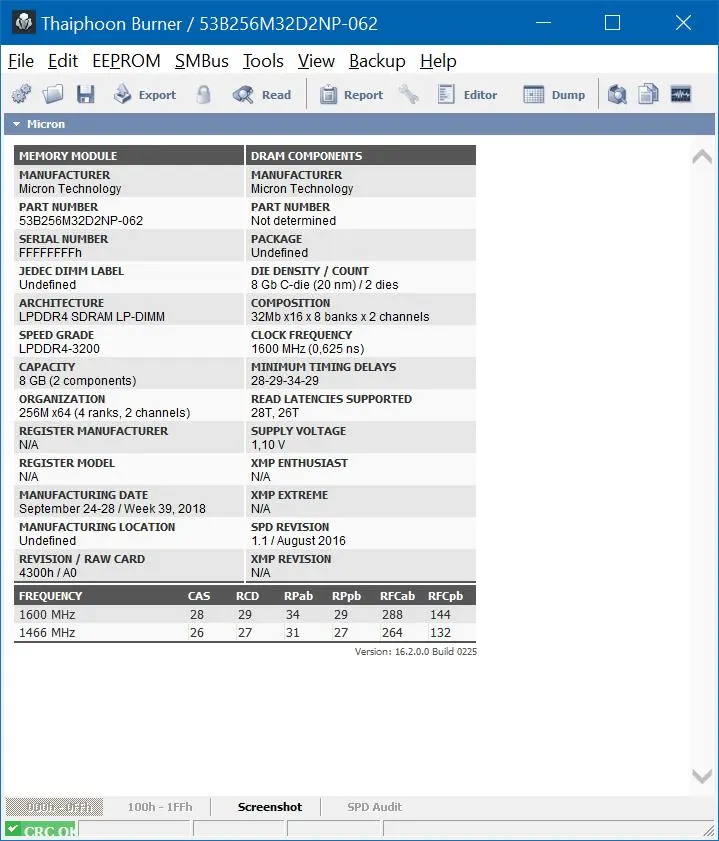
Task: Click the Editor label text
Action: 480,95
